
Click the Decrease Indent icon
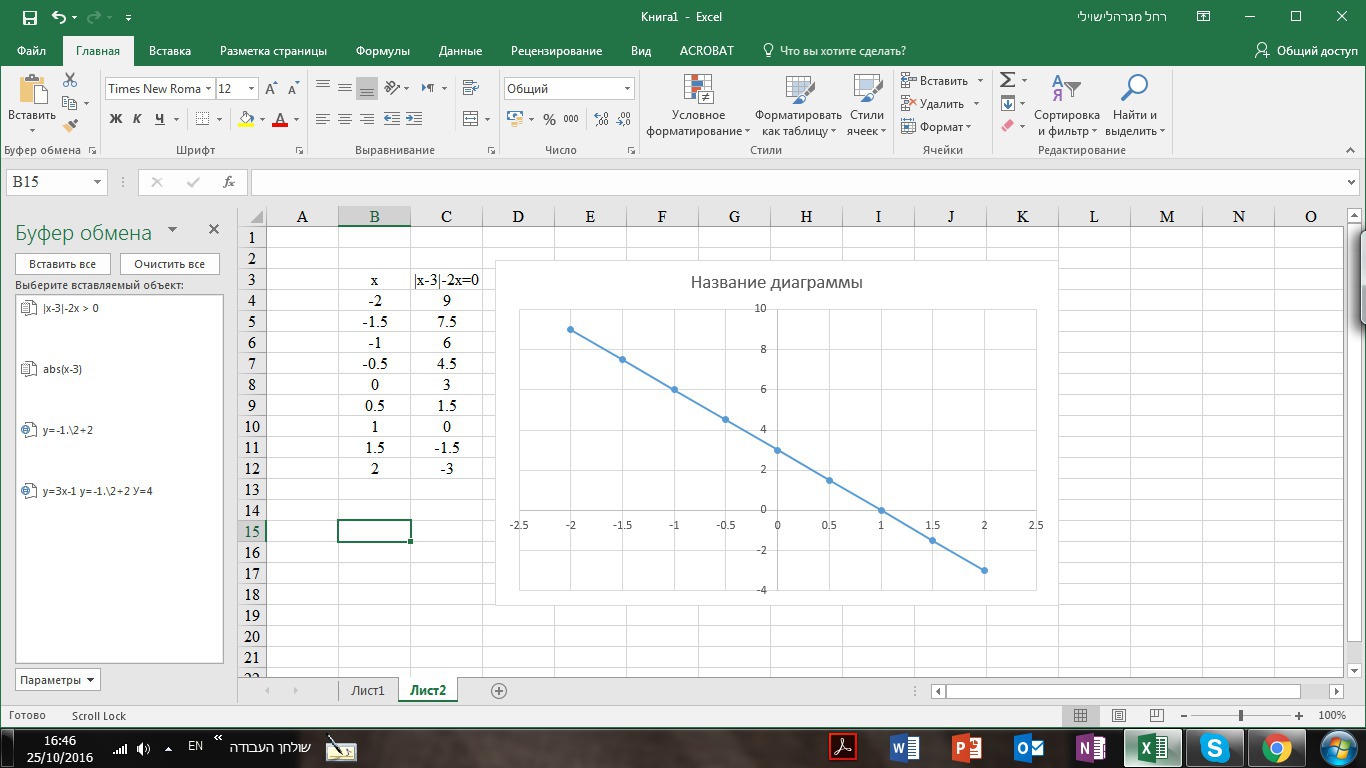tap(392, 119)
